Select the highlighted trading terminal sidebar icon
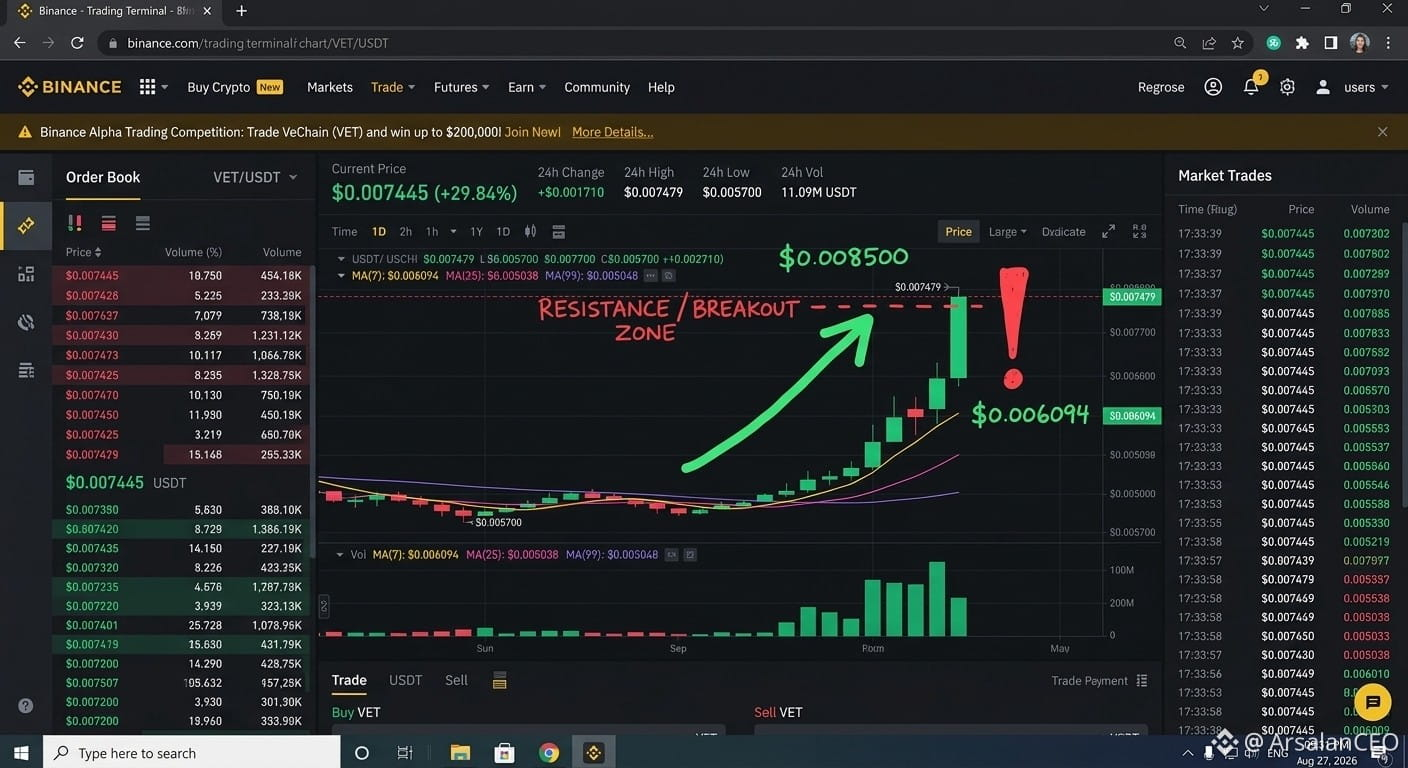1408x768 pixels. tap(26, 226)
